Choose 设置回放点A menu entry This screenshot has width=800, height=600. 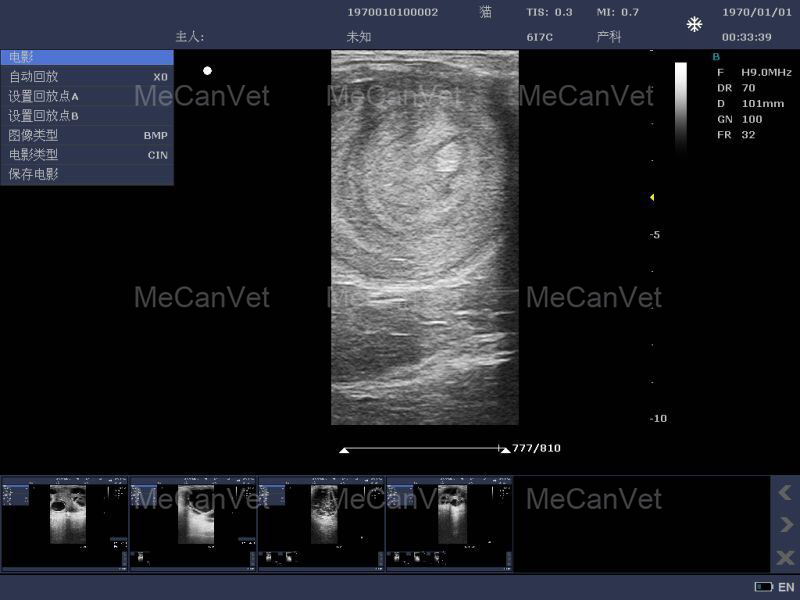(87, 96)
